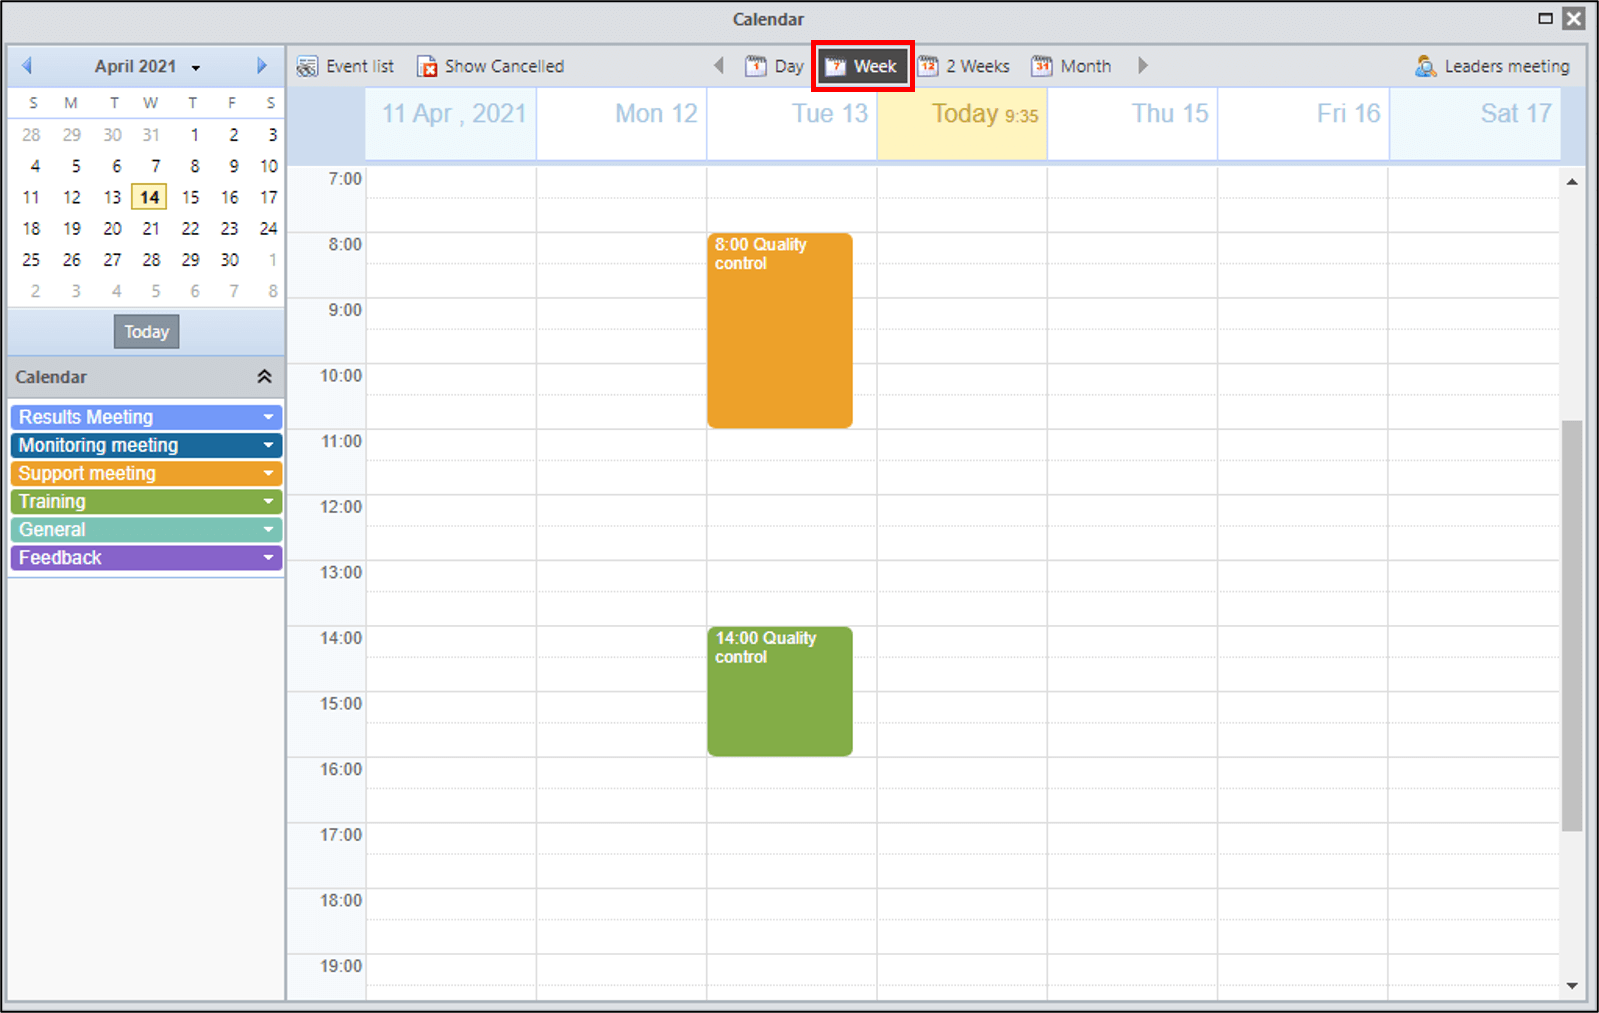Switch to Month view
The width and height of the screenshot is (1599, 1013).
point(1071,66)
